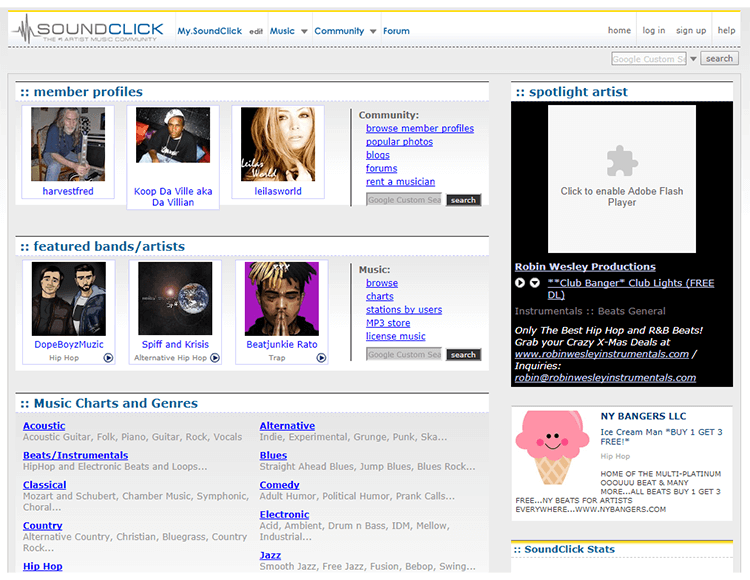The width and height of the screenshot is (750, 580).
Task: Expand the Music menu dropdown arrow
Action: (x=304, y=31)
